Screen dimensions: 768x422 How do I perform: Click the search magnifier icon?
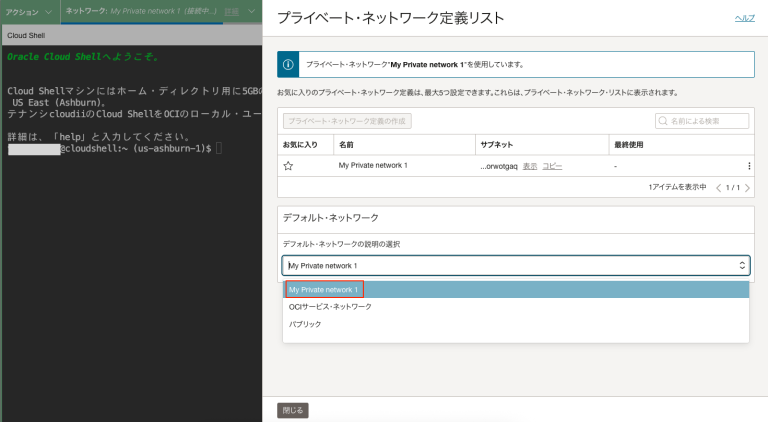click(664, 121)
